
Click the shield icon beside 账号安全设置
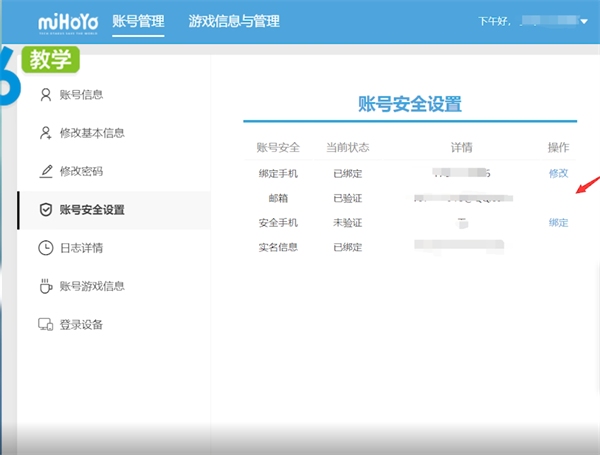(x=44, y=210)
